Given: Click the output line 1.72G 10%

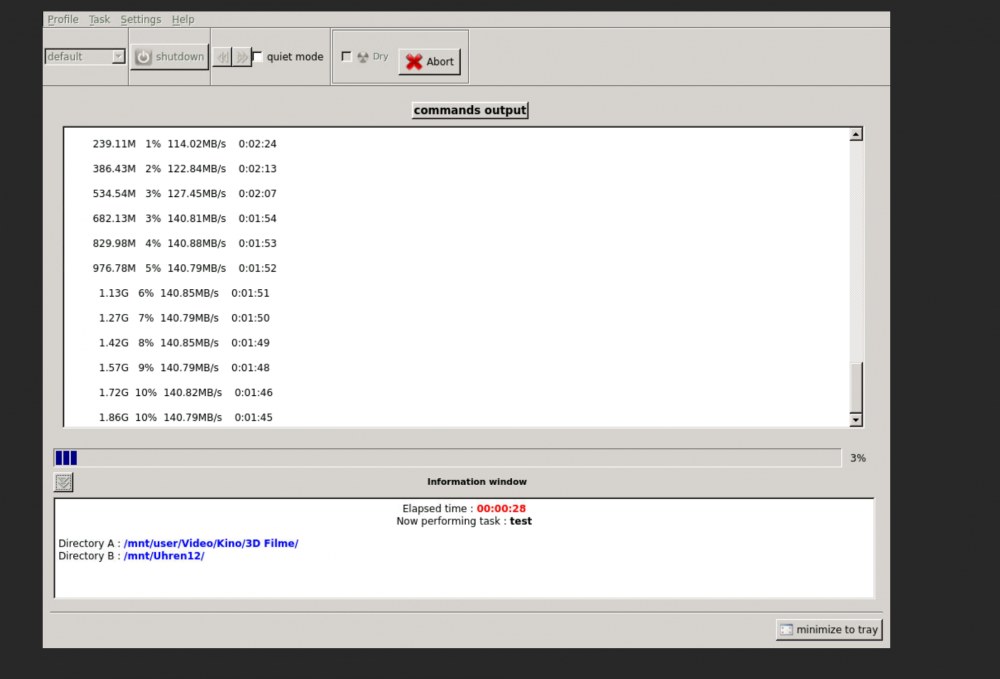Looking at the screenshot, I should point(186,393).
